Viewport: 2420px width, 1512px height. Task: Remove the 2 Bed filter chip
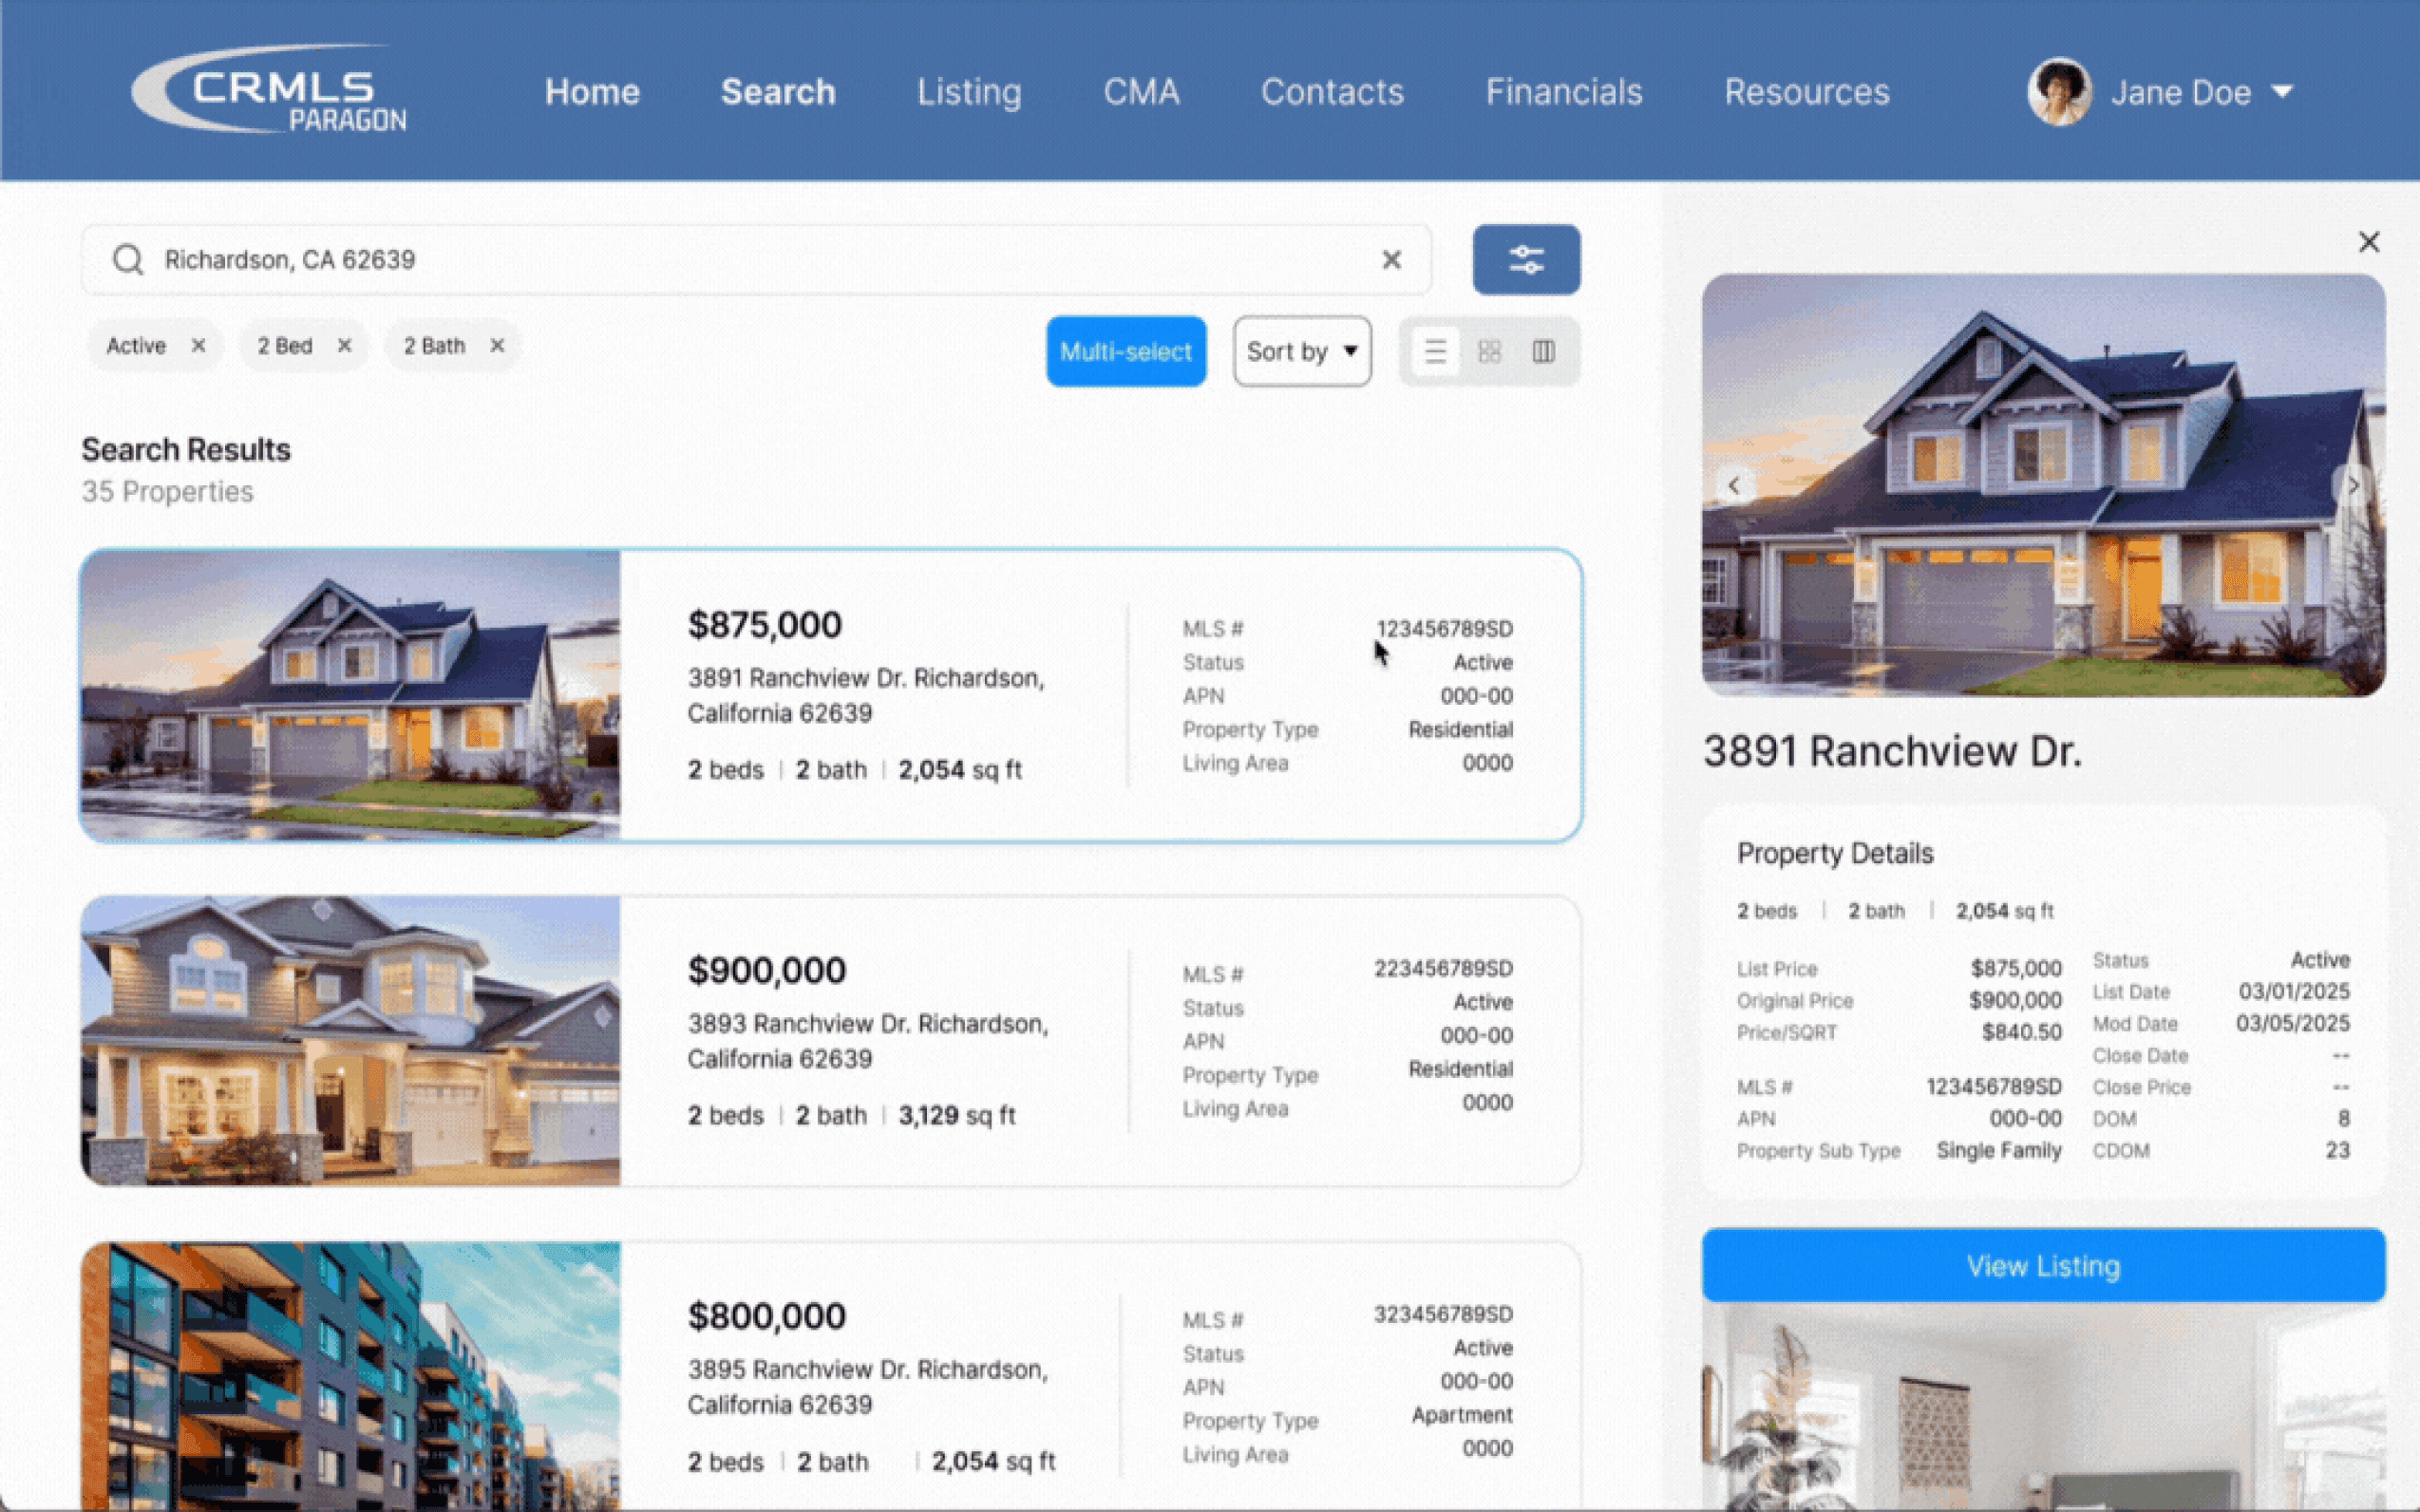pyautogui.click(x=344, y=346)
